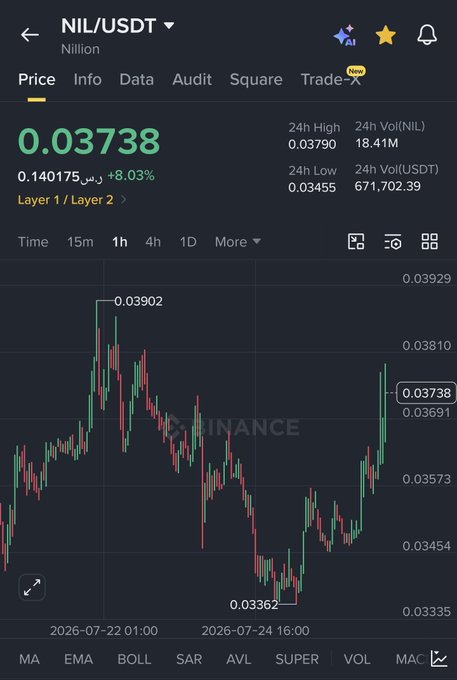The width and height of the screenshot is (457, 680).
Task: Click the 0.03902 high price label
Action: [x=138, y=301]
